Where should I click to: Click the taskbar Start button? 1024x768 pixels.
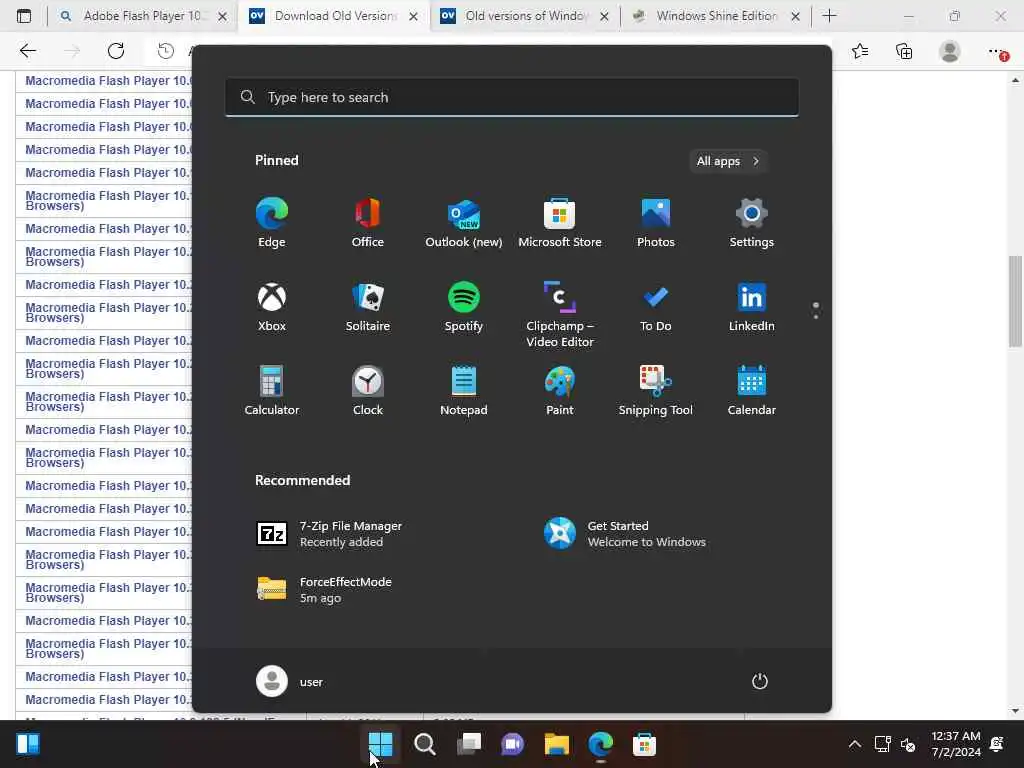380,744
